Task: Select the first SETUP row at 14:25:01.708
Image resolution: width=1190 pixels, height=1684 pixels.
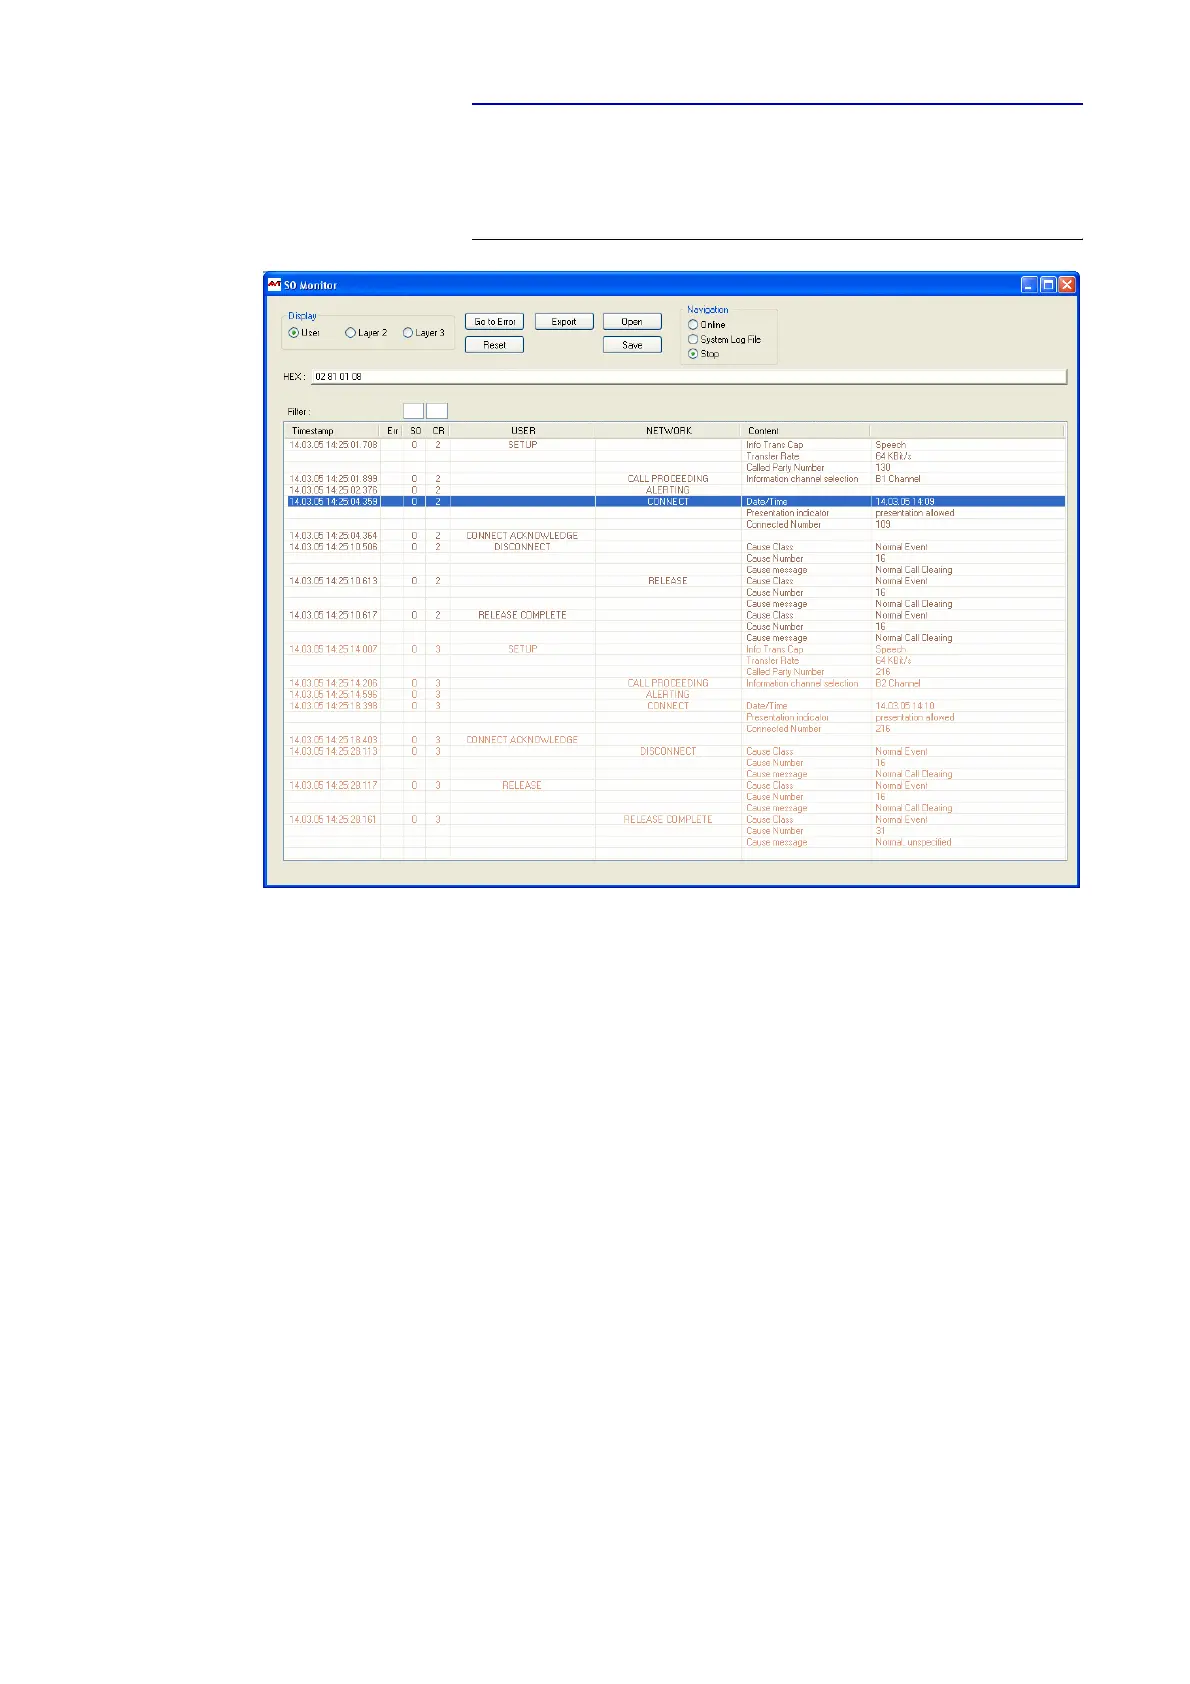Action: coord(675,445)
